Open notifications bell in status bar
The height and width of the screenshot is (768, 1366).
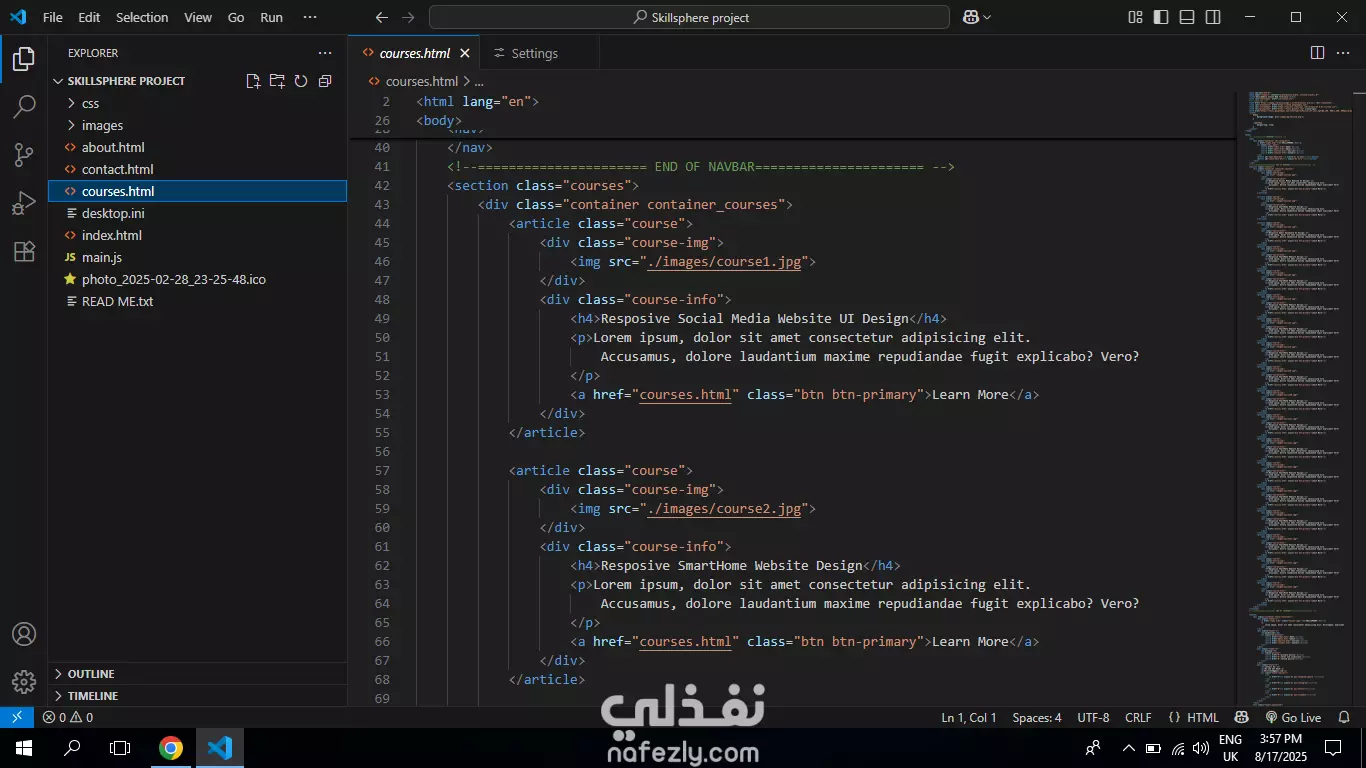coord(1345,717)
